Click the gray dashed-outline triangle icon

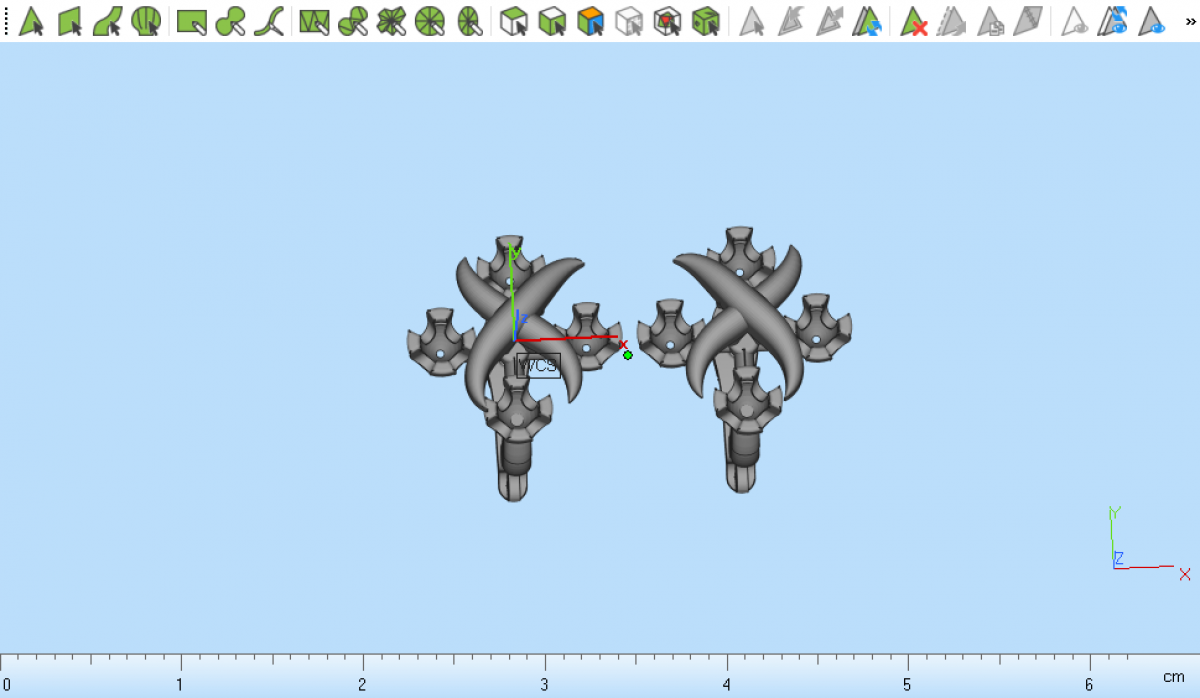952,20
